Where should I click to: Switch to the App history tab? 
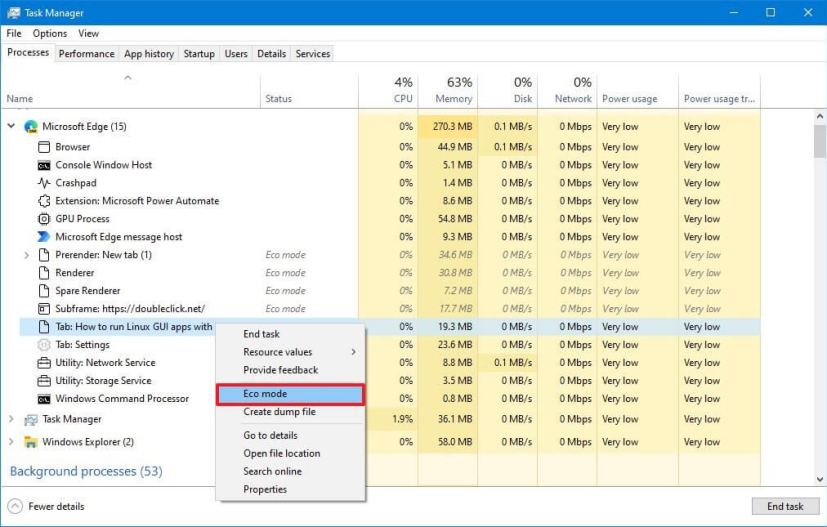tap(149, 54)
